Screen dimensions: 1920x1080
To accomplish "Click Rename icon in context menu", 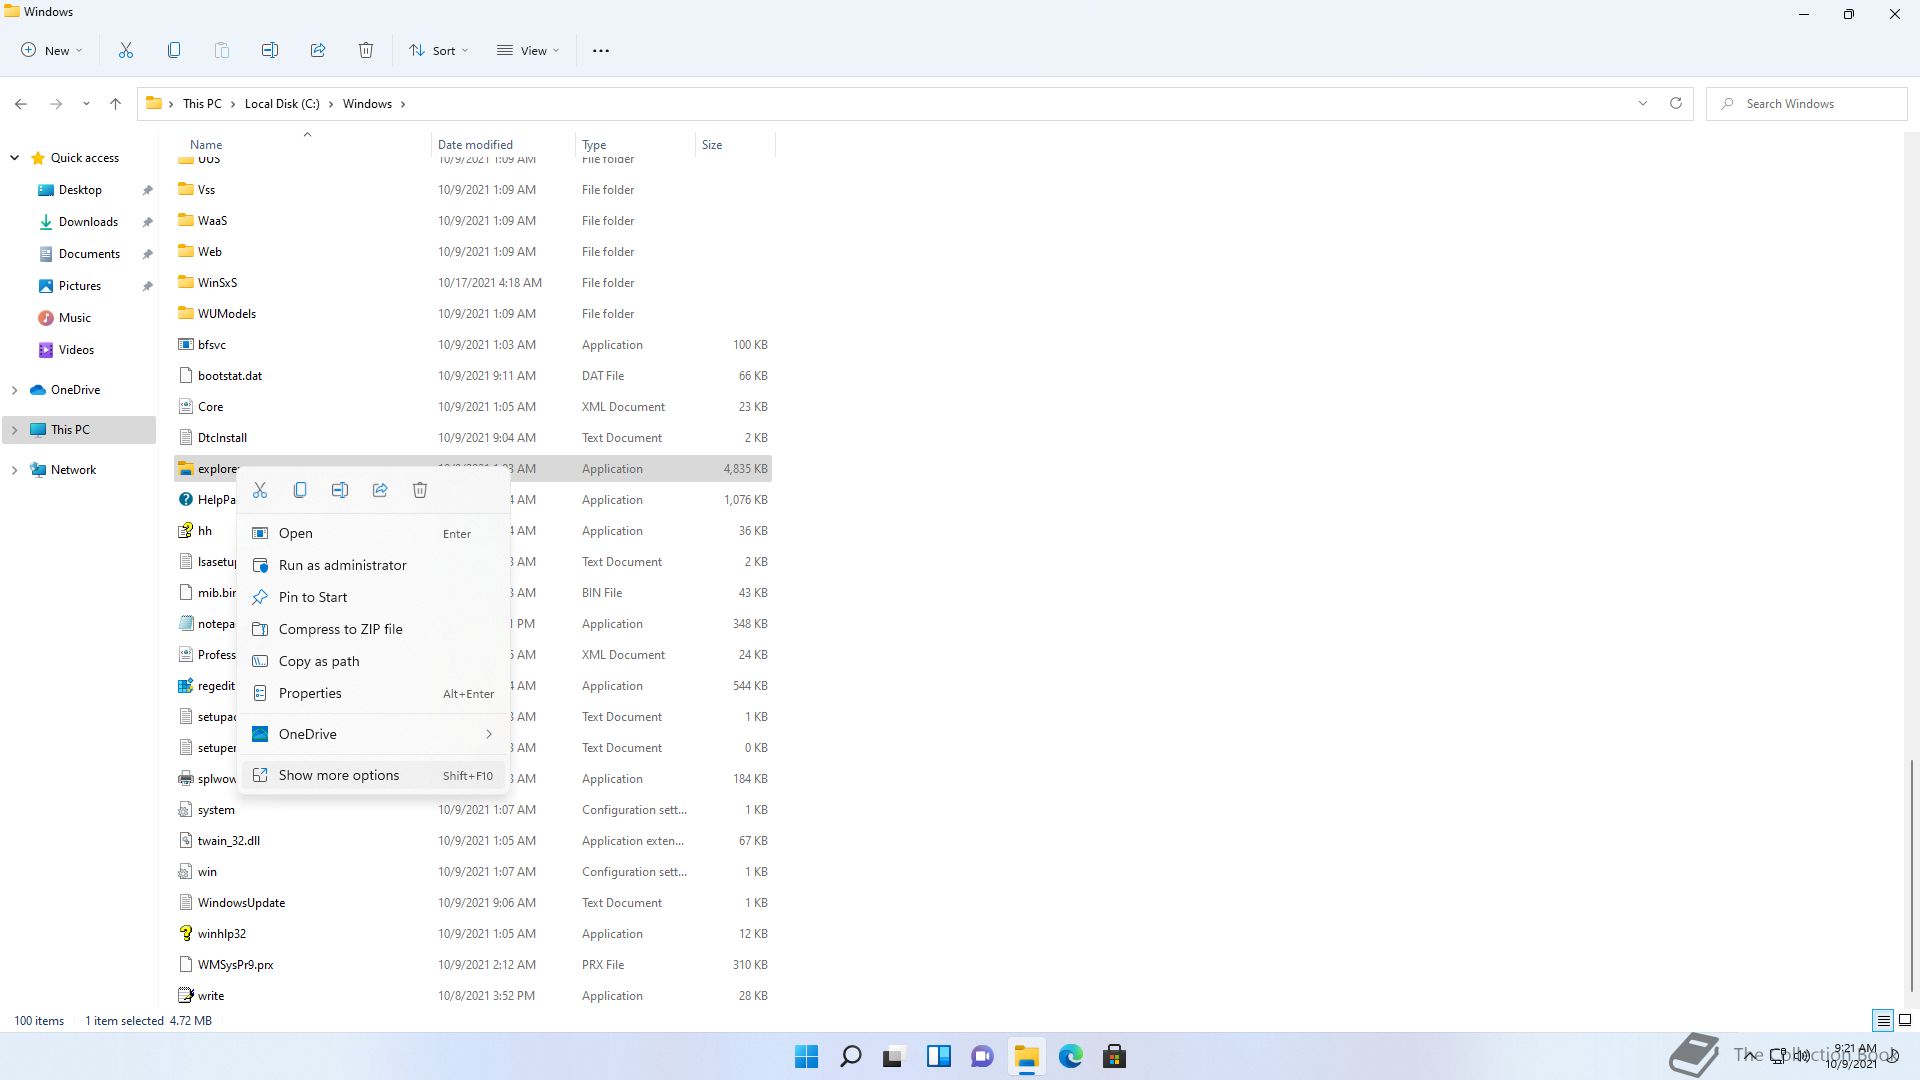I will [340, 490].
